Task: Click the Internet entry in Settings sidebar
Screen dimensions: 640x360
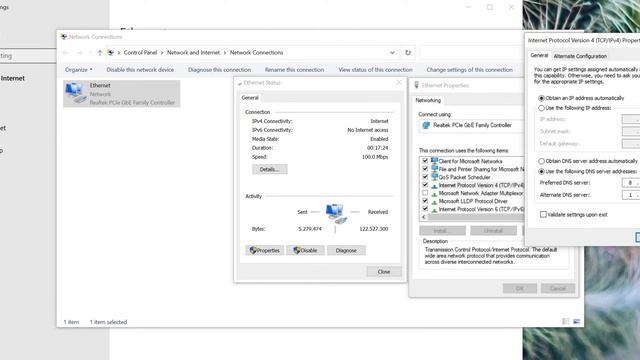Action: tap(12, 78)
